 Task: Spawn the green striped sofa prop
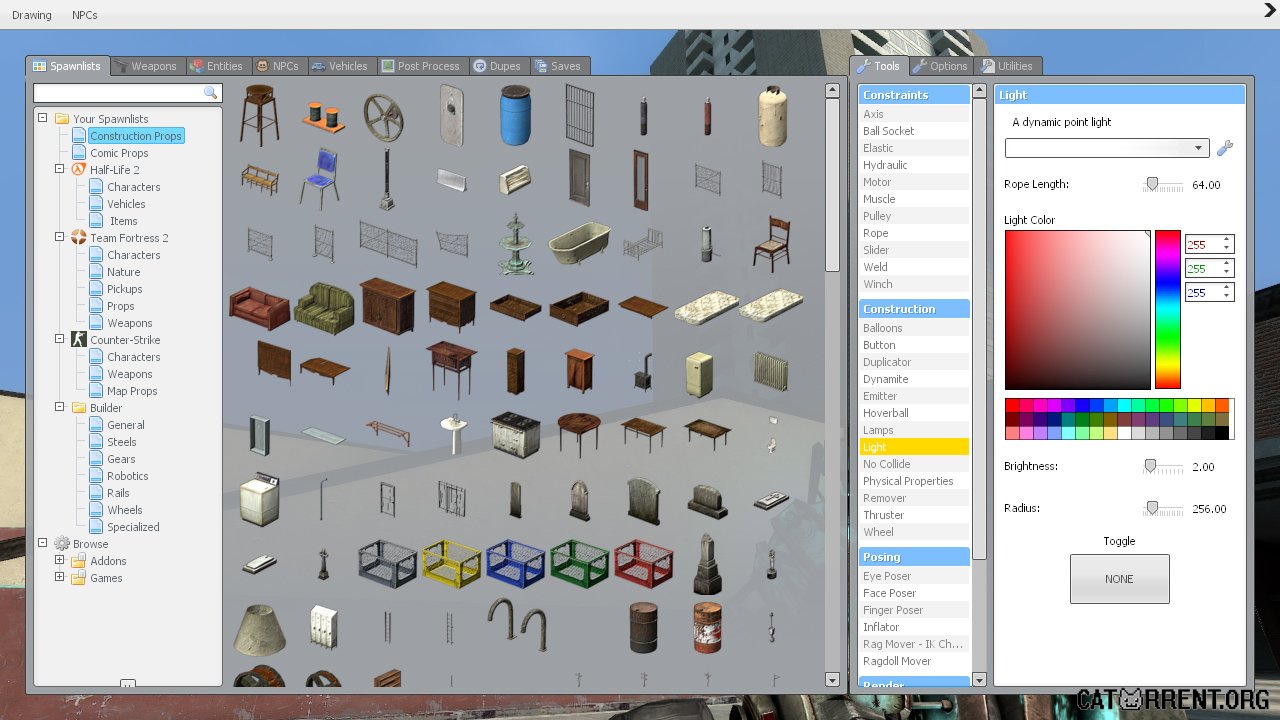(323, 307)
